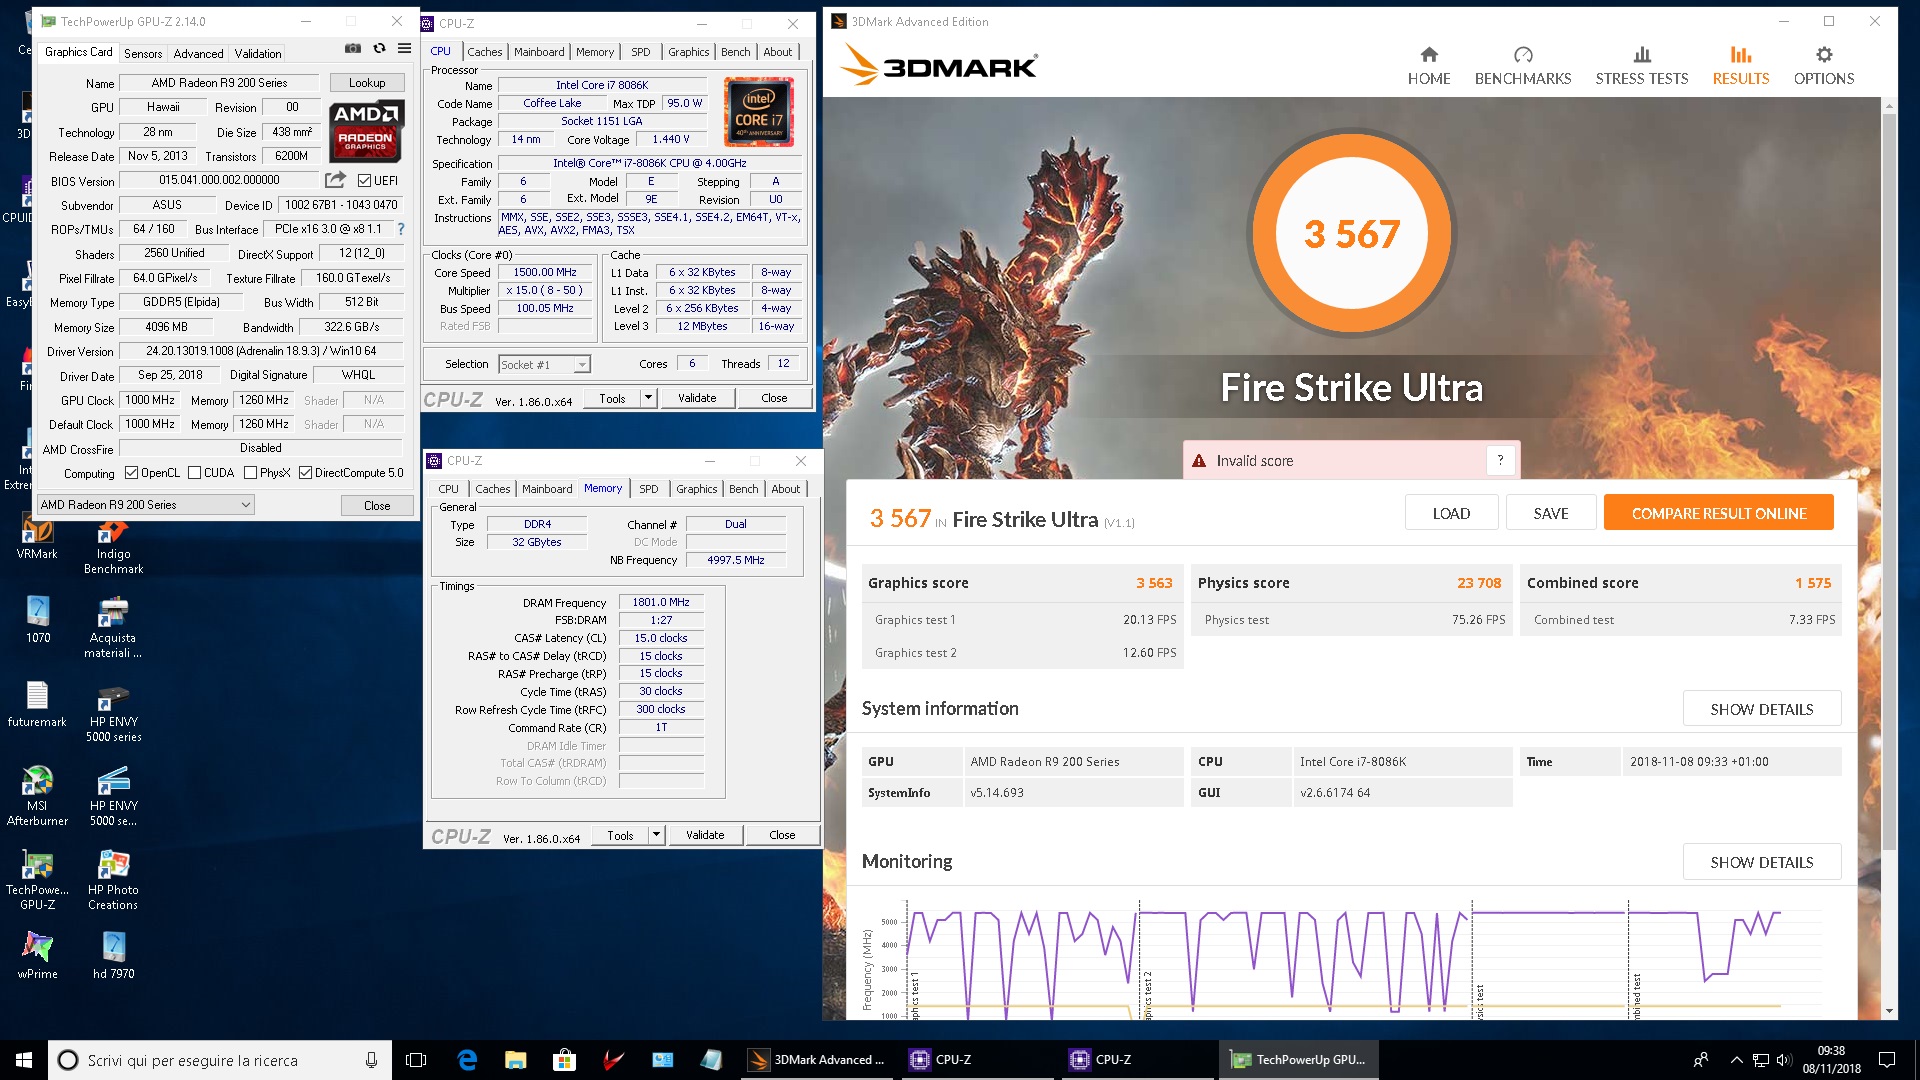Toggle the PhysX checkbox
1920x1080 pixels.
[x=250, y=473]
